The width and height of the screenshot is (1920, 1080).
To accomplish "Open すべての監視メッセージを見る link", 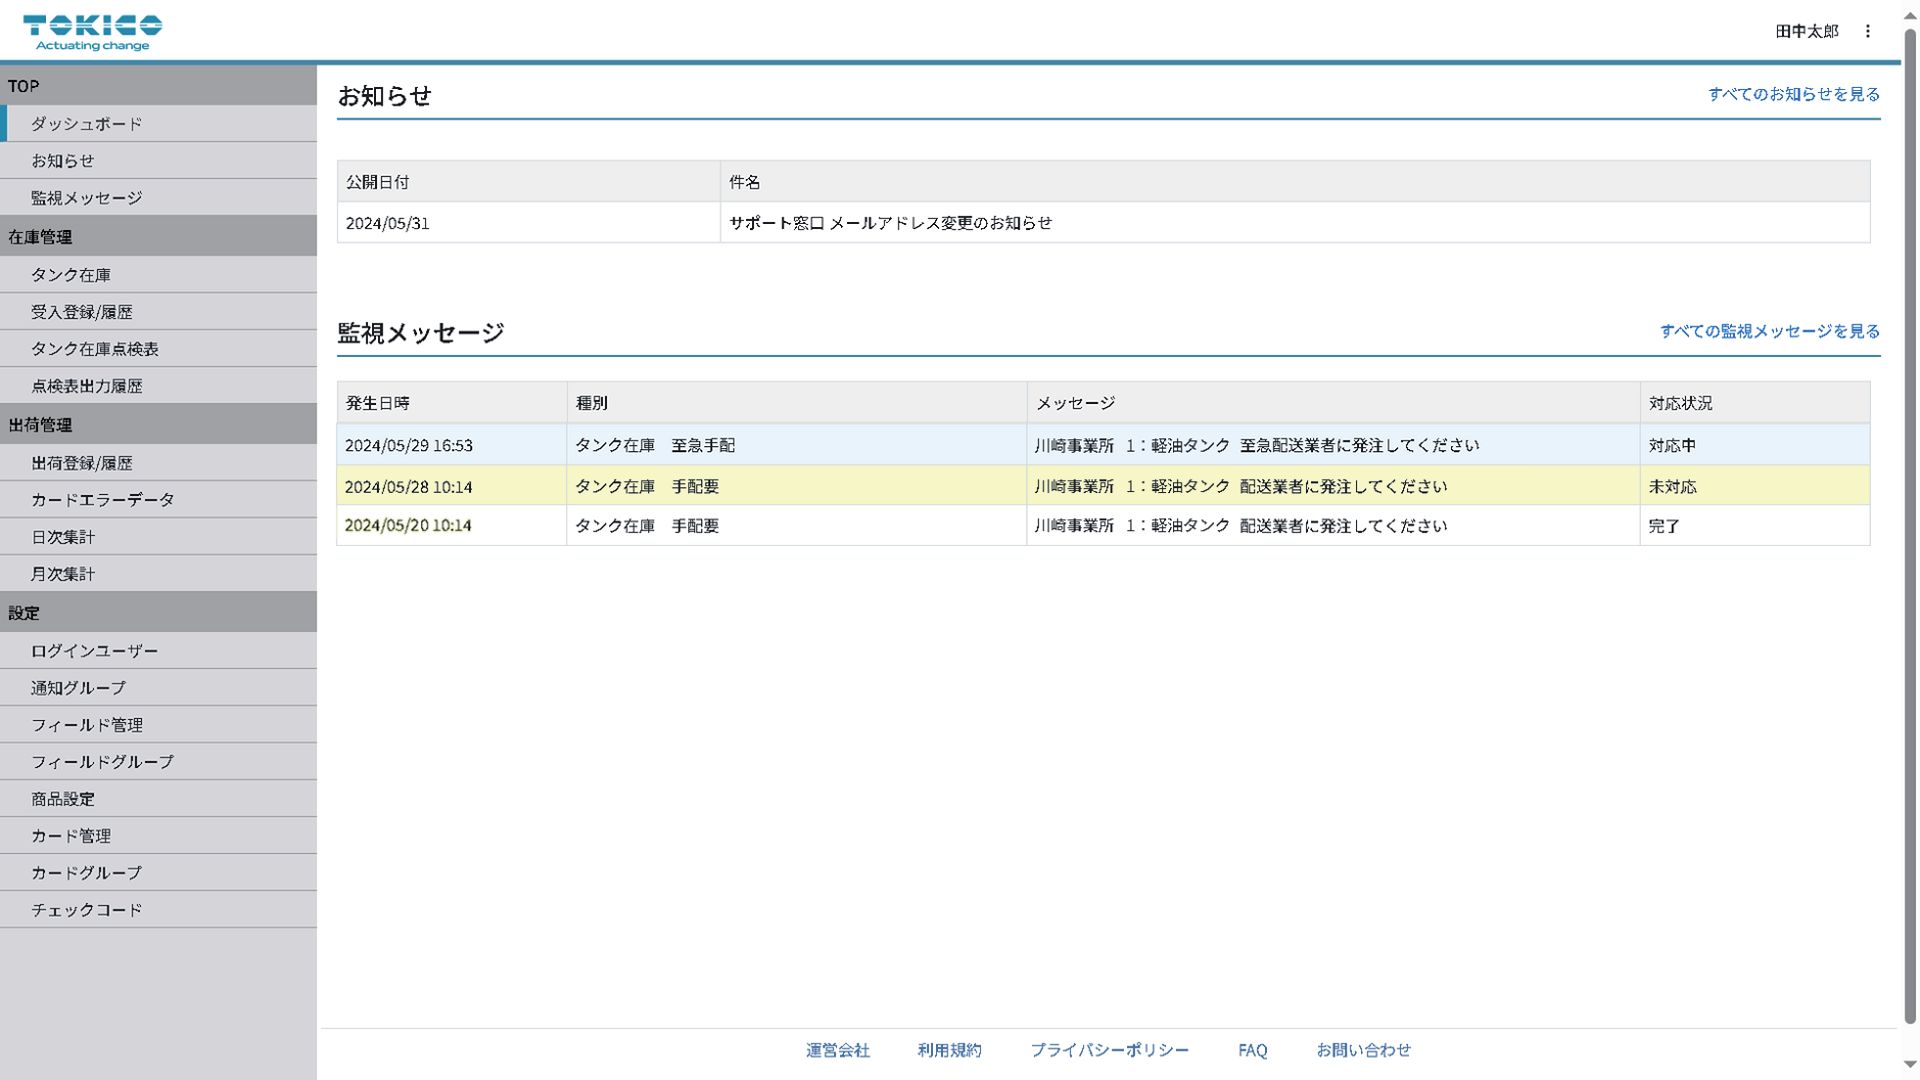I will (x=1769, y=331).
